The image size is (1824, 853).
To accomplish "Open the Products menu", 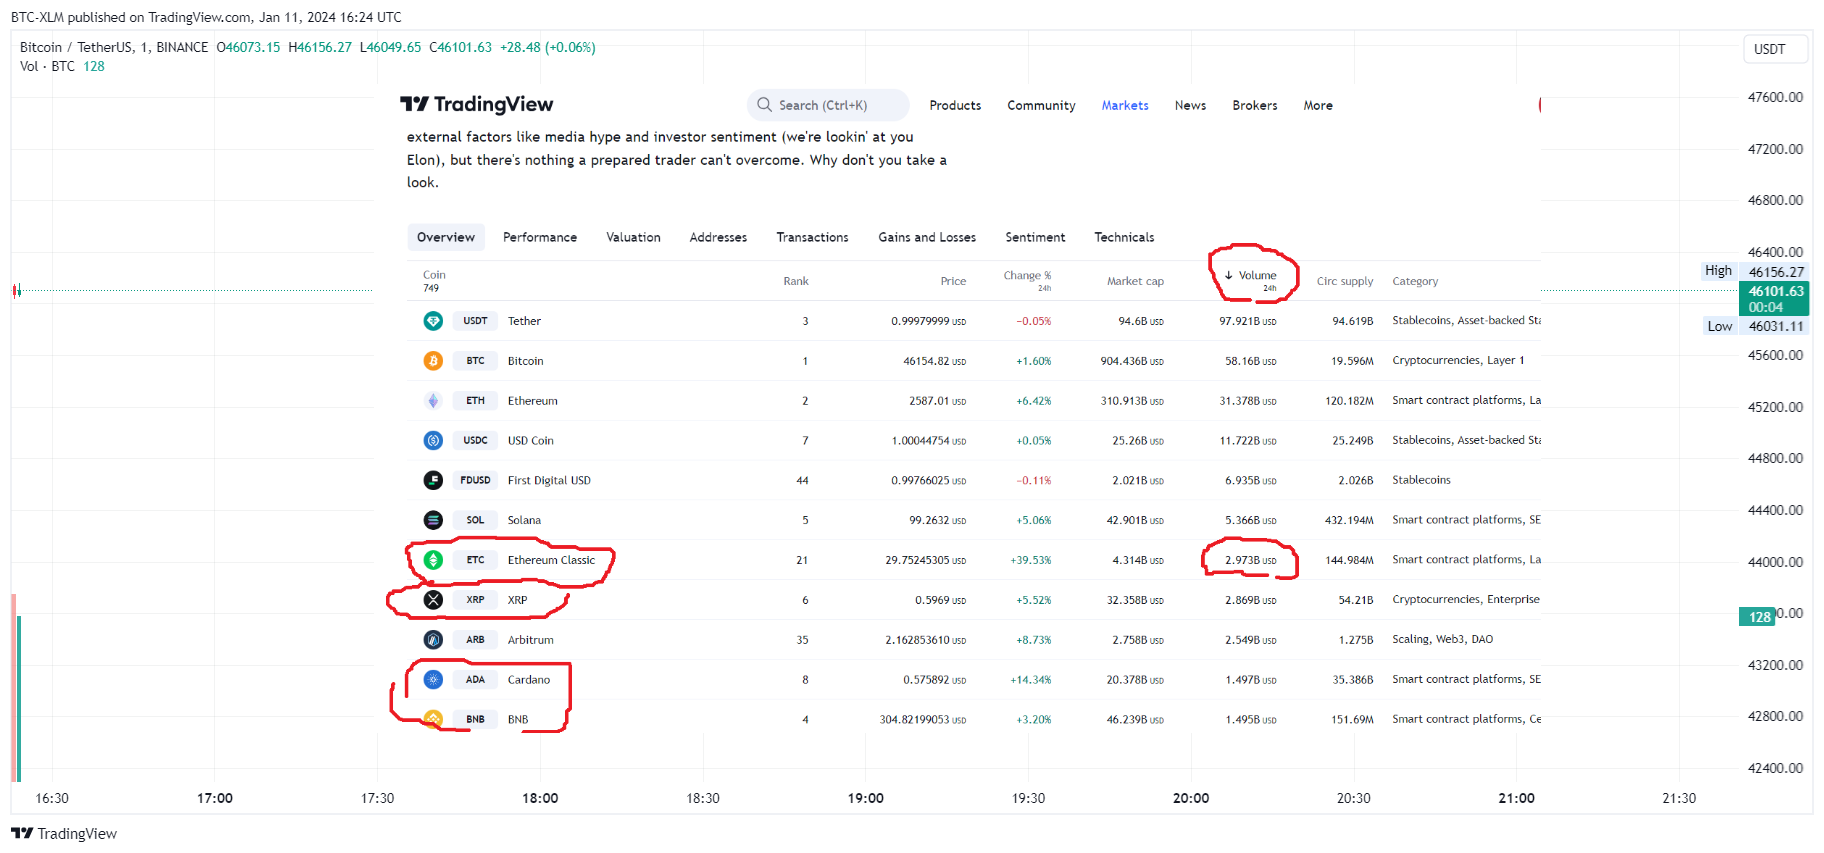I will (955, 105).
